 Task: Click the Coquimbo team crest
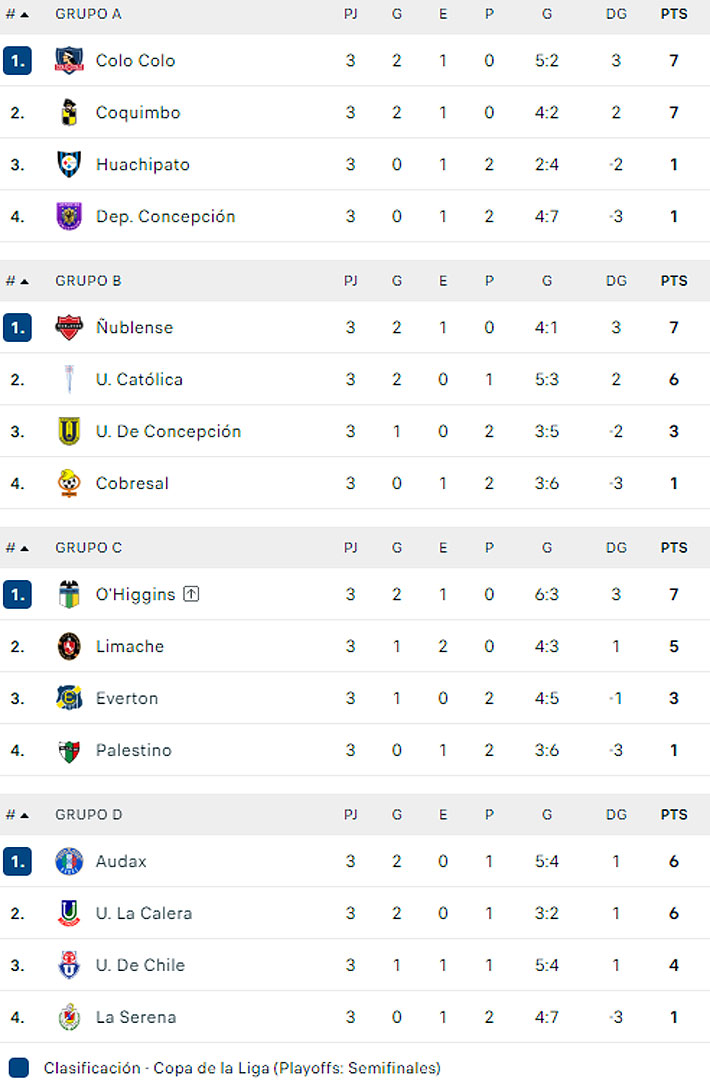pos(69,112)
